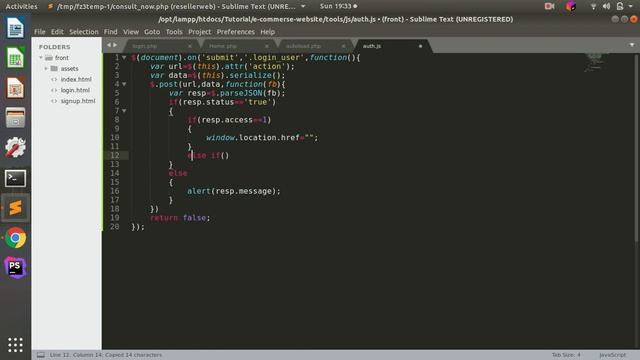Open the File menu
640x360 pixels.
pyautogui.click(x=40, y=32)
